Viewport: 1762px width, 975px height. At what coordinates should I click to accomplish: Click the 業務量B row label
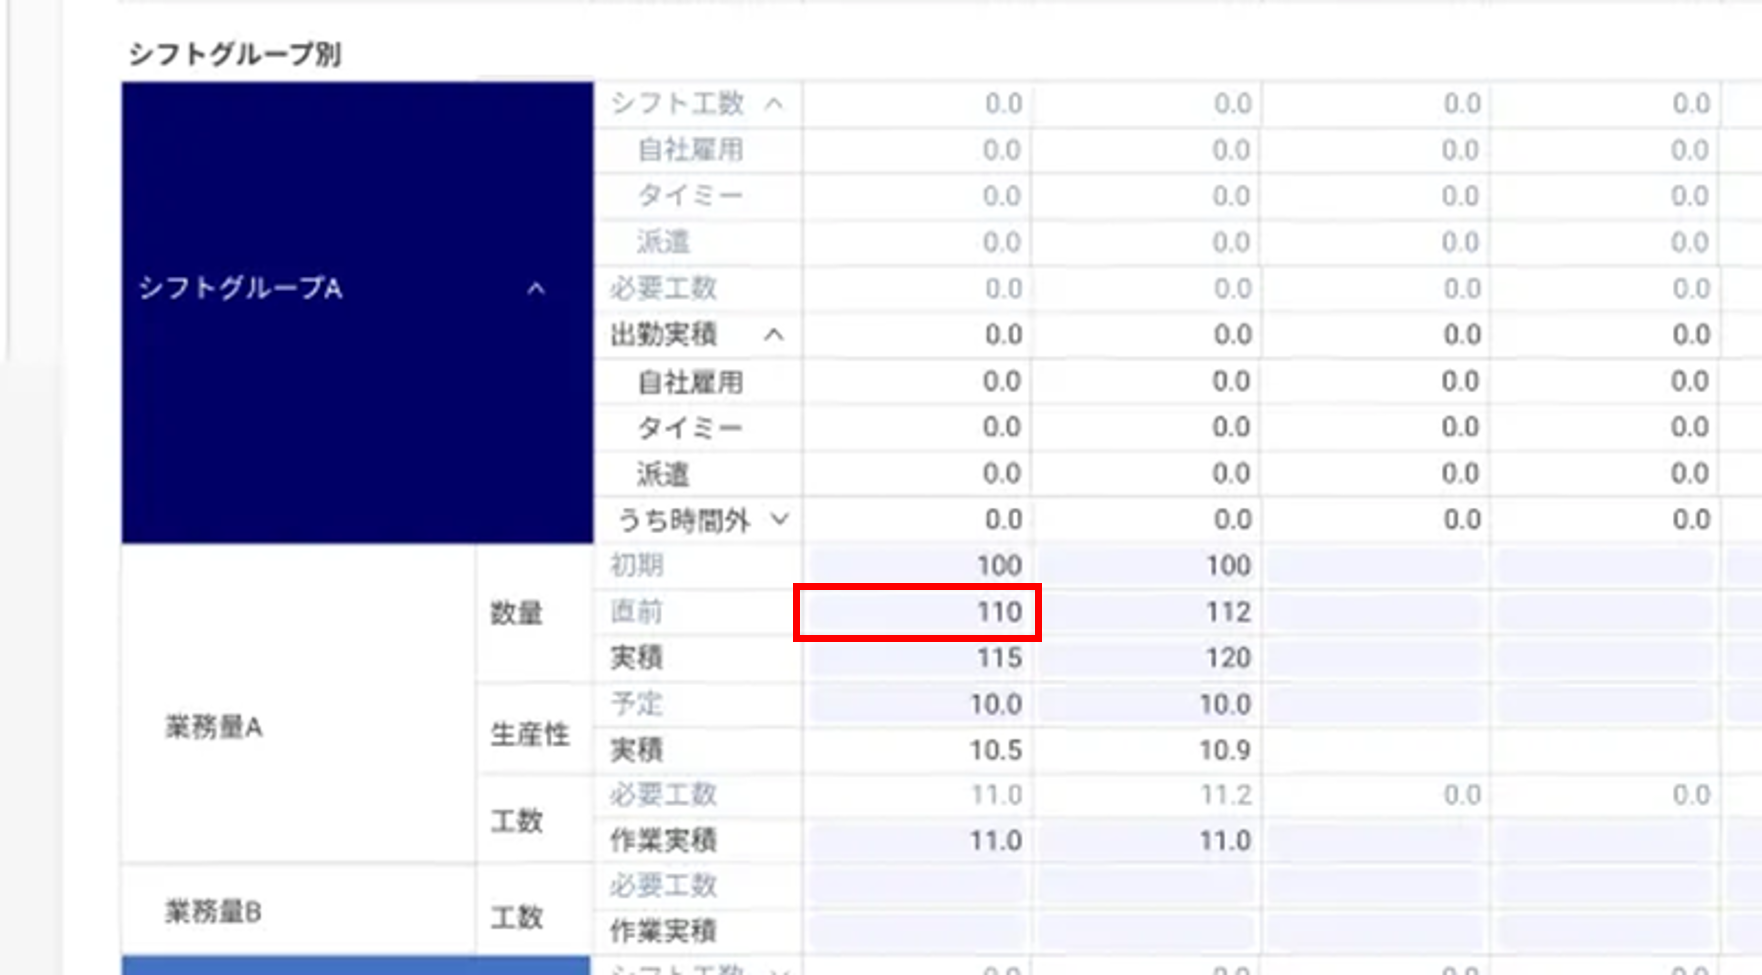click(x=213, y=912)
